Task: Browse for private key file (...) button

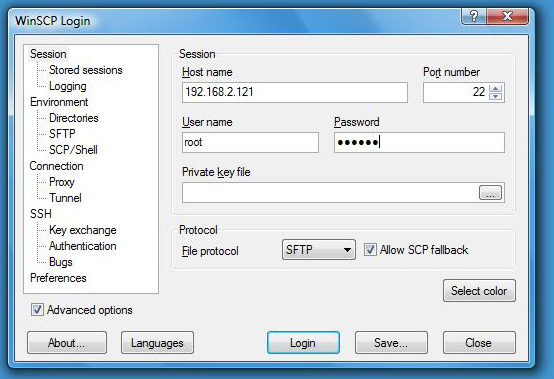Action: [x=490, y=193]
